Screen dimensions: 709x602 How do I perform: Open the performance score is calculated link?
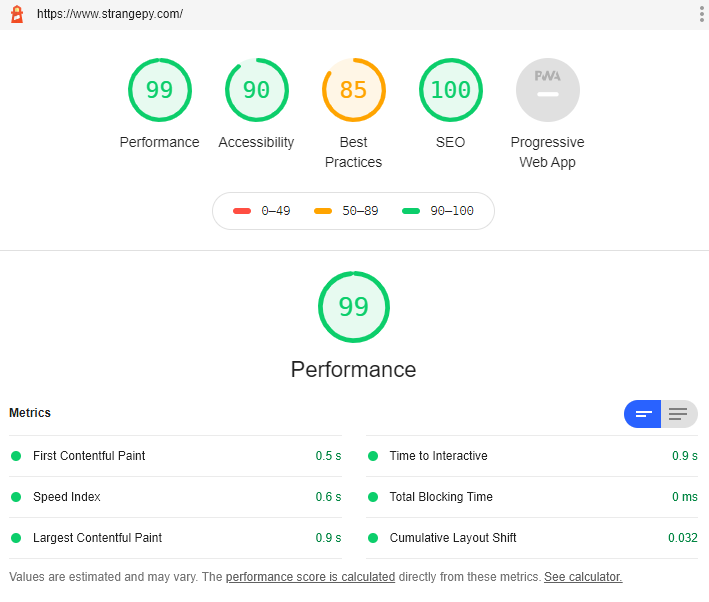pos(310,577)
